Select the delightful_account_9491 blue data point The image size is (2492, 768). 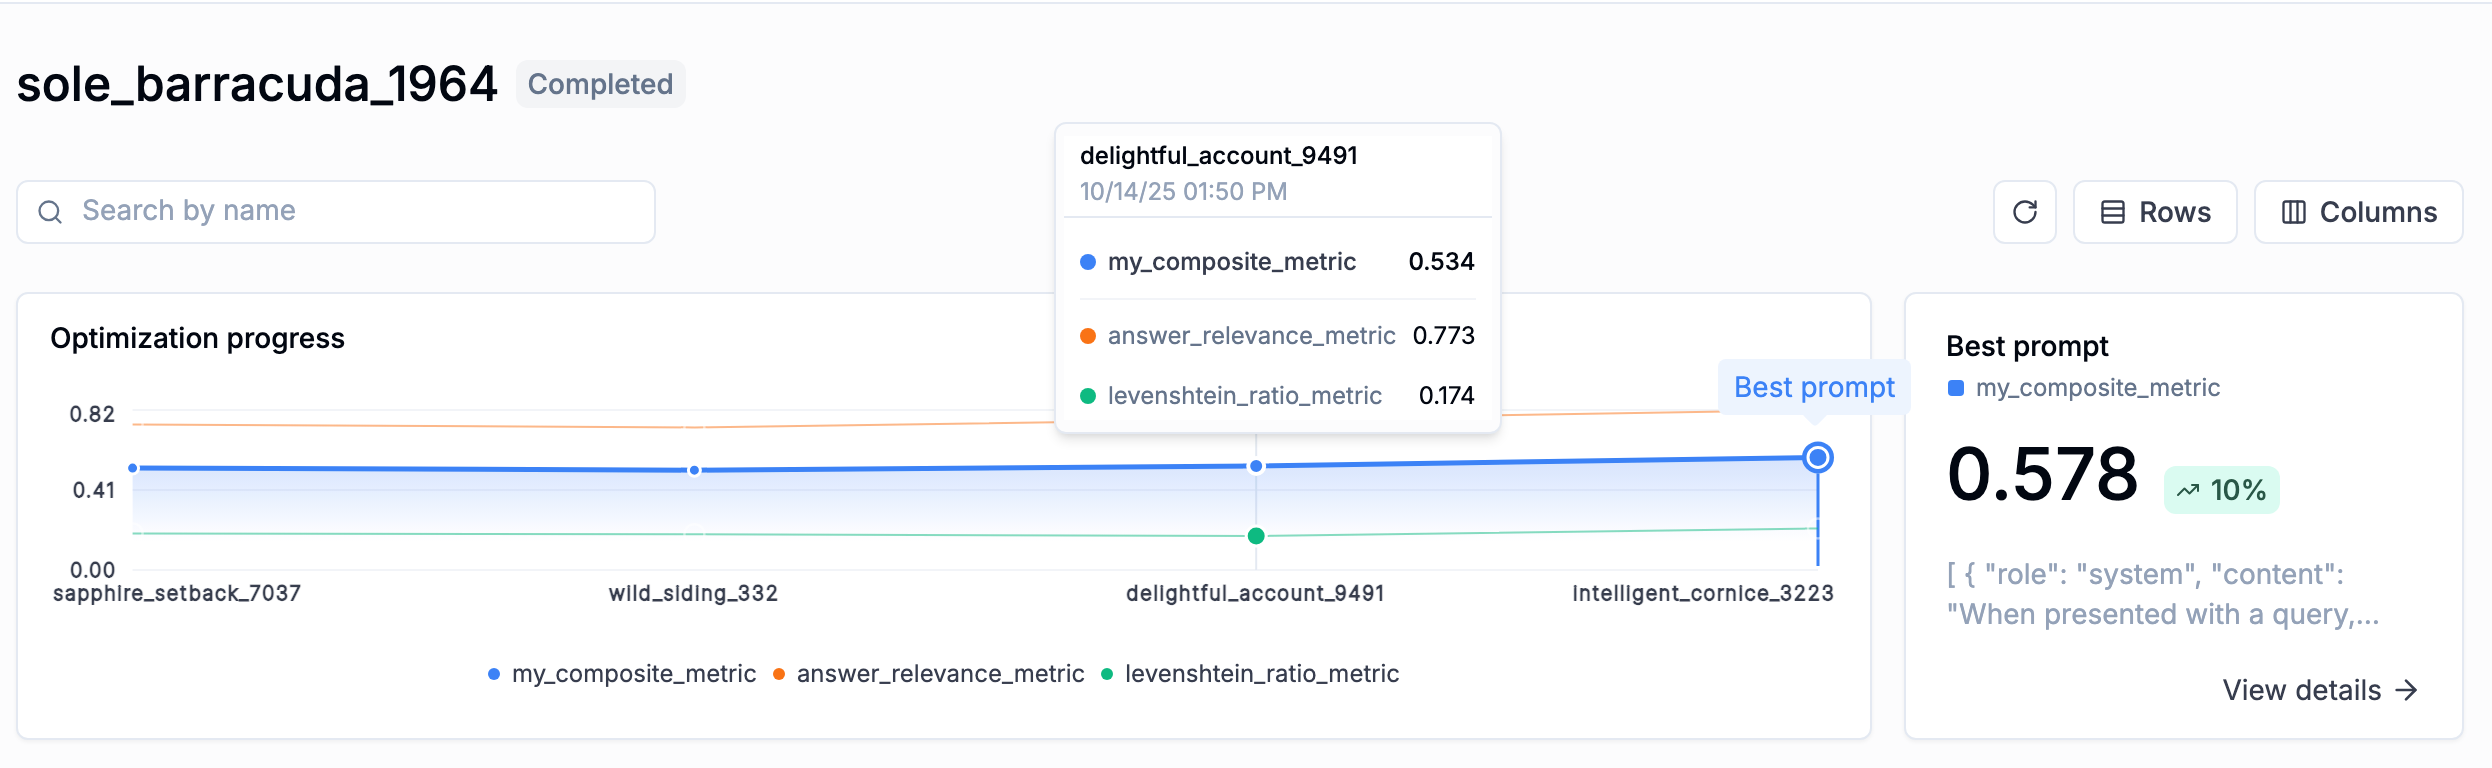coord(1256,466)
